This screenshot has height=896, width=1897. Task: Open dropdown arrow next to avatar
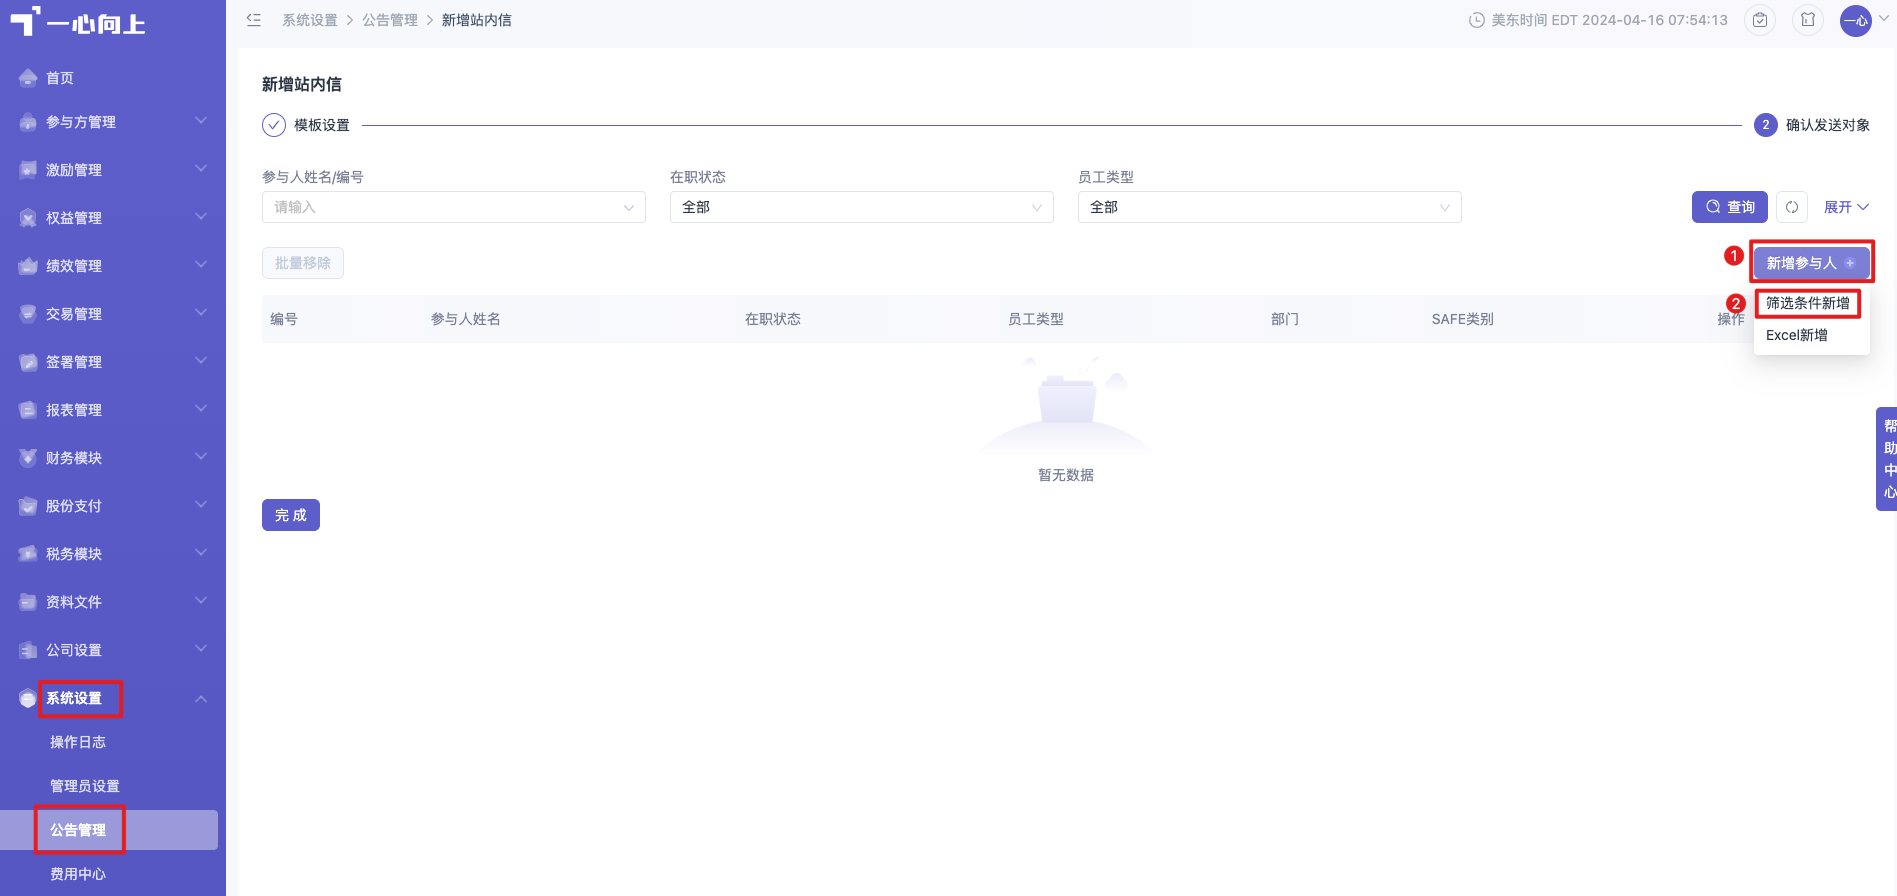(x=1885, y=18)
